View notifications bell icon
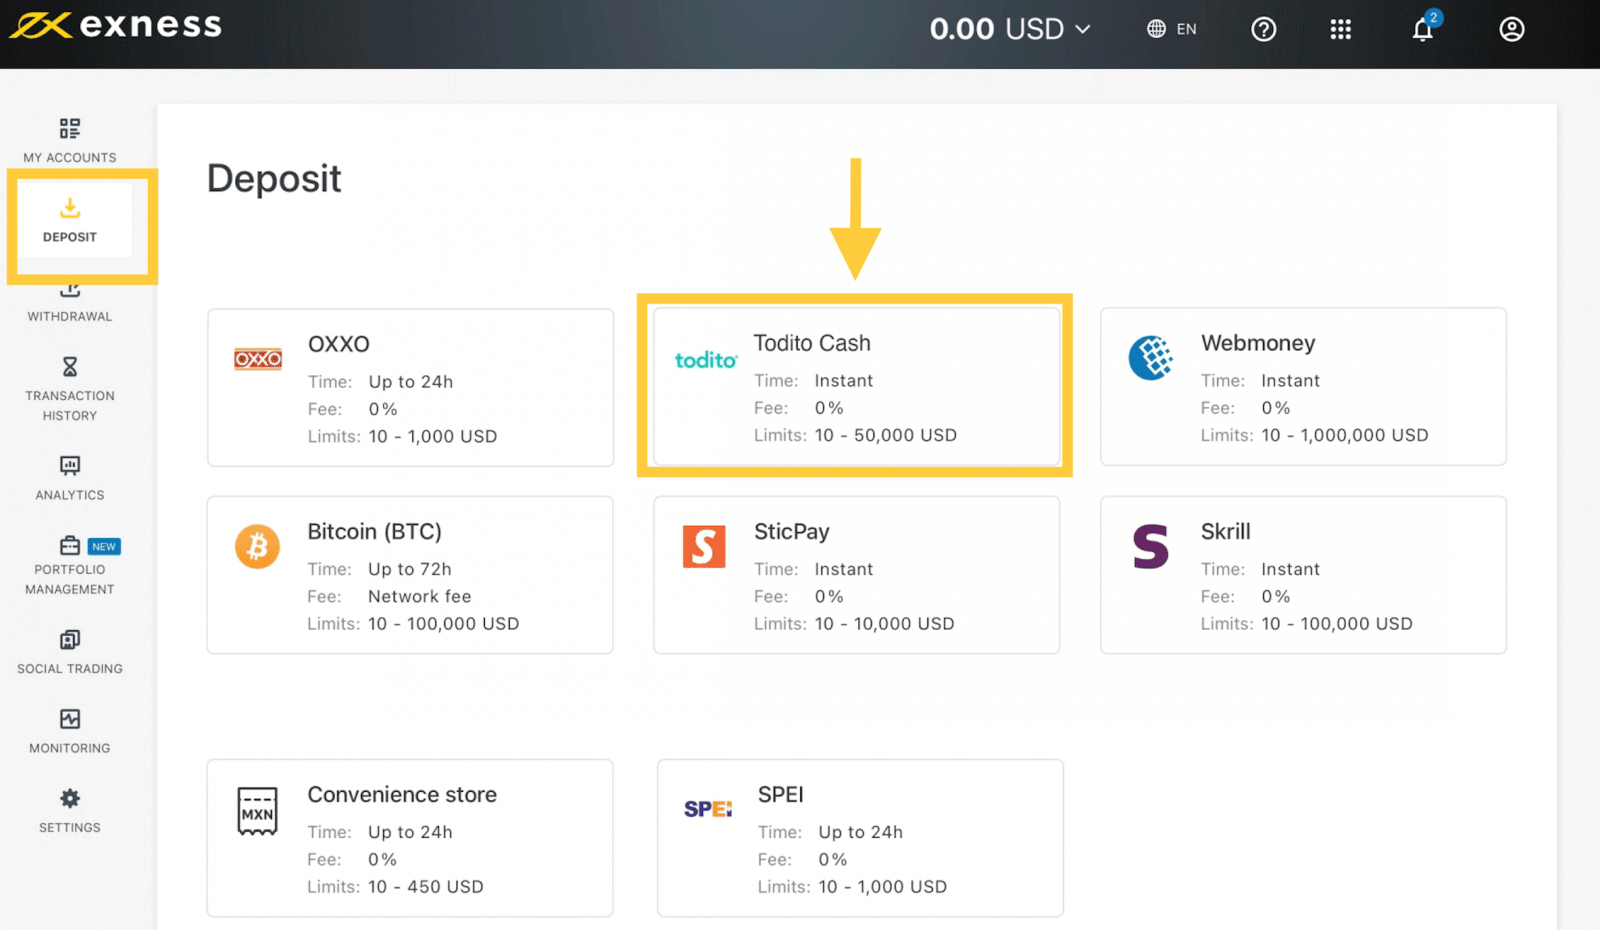1600x930 pixels. coord(1423,28)
